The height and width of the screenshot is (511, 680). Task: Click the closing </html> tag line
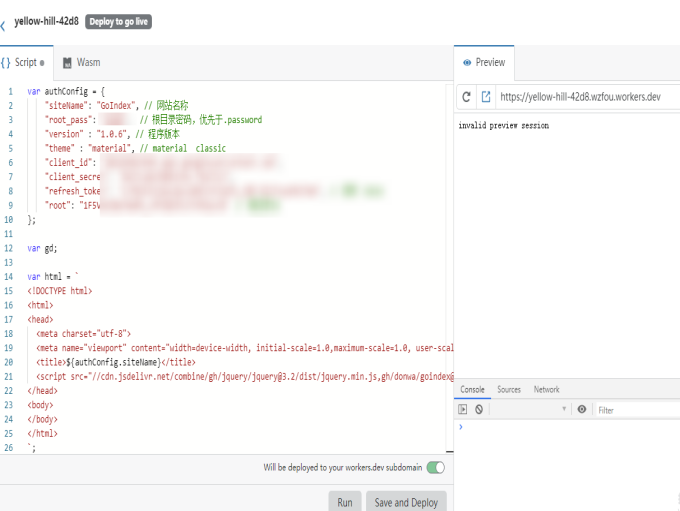click(x=42, y=433)
